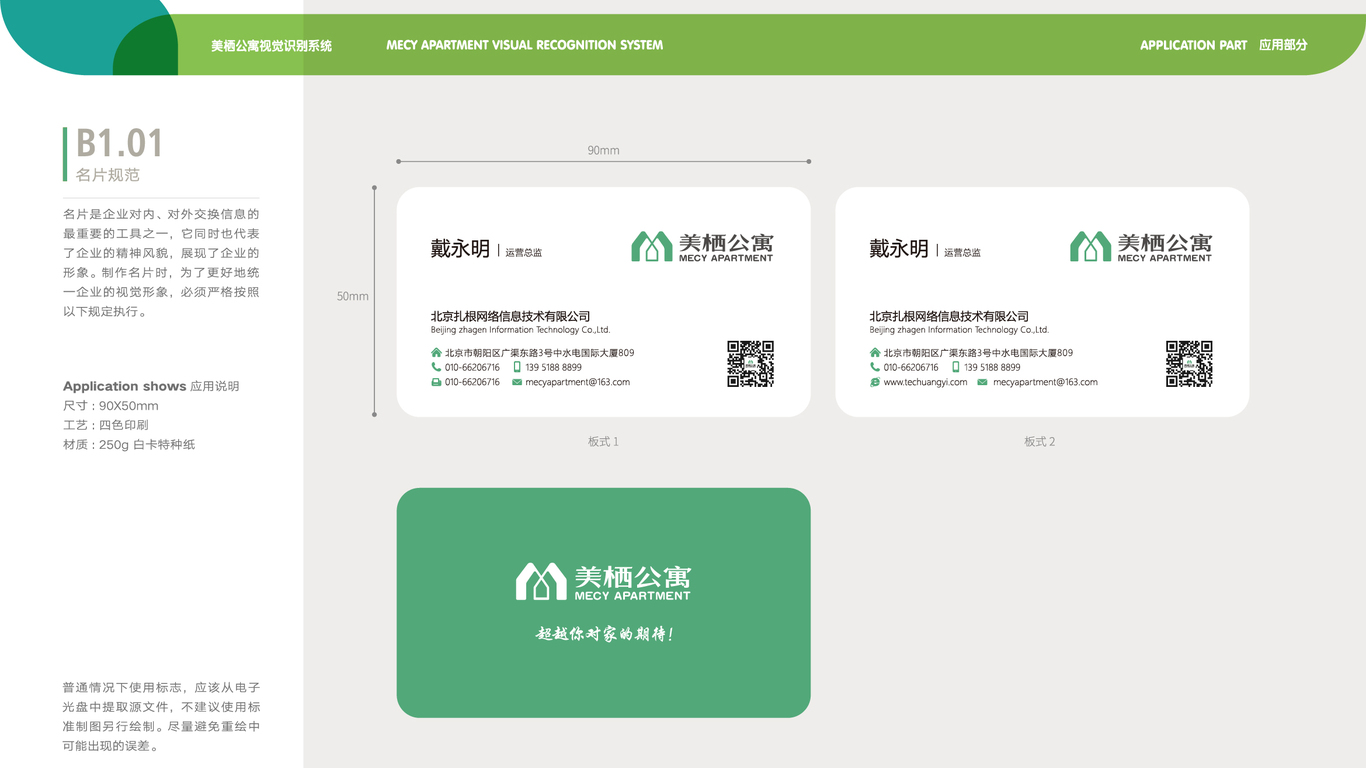Viewport: 1366px width, 768px height.
Task: Click APPLICATION PART 应用部分 in the header
Action: [1224, 45]
